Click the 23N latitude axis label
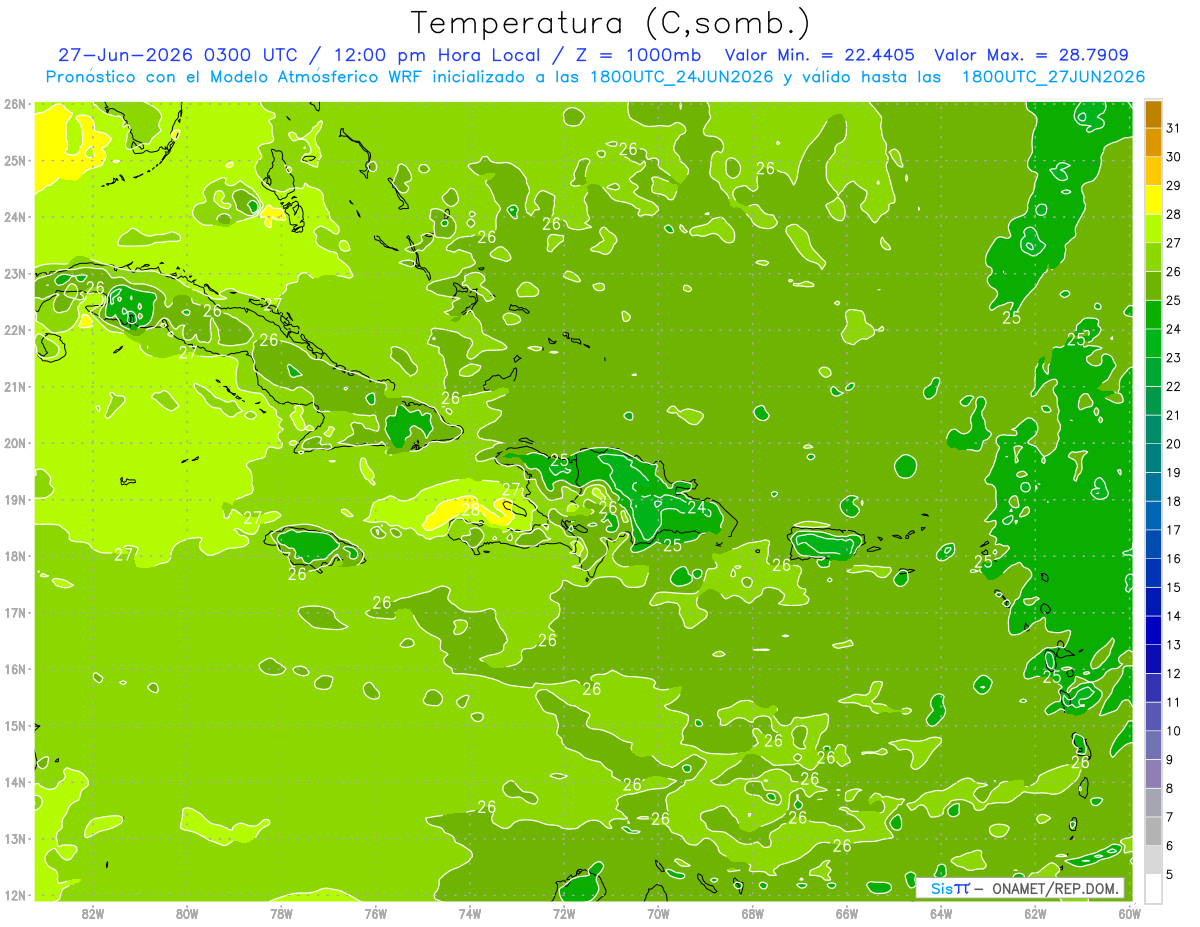The width and height of the screenshot is (1200, 927). coord(15,273)
